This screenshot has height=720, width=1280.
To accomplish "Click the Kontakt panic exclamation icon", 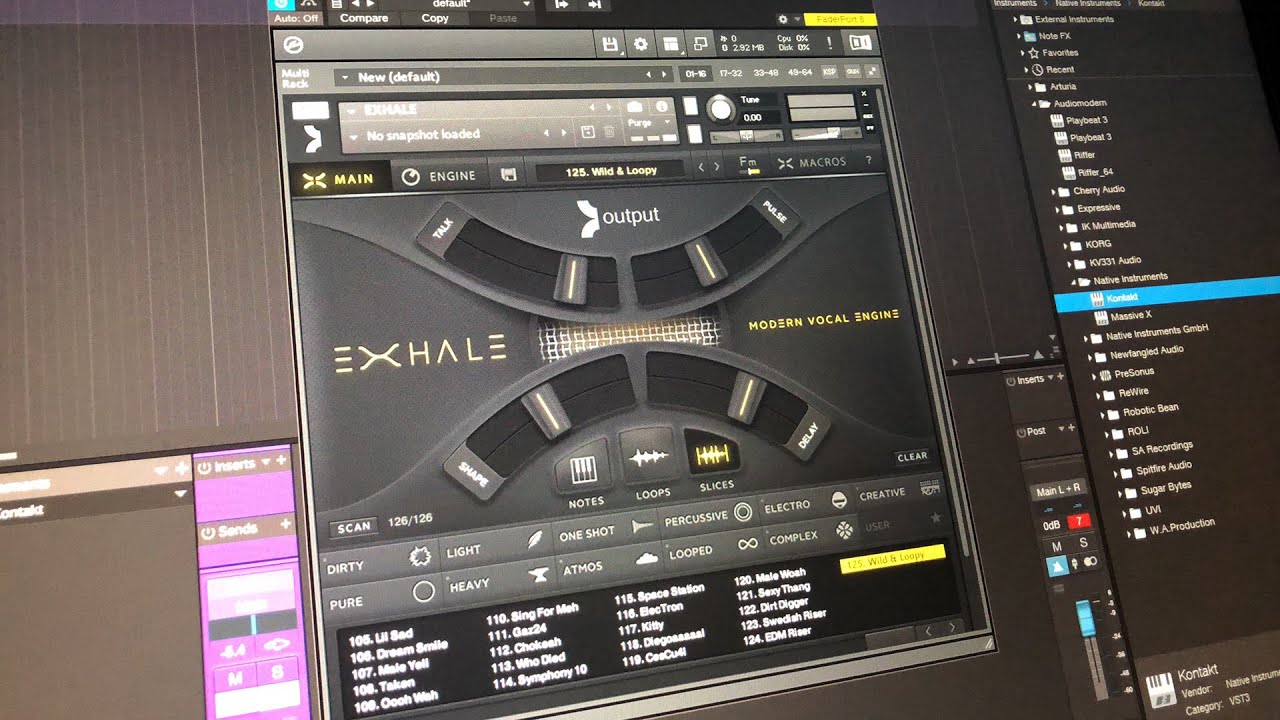I will (x=829, y=43).
